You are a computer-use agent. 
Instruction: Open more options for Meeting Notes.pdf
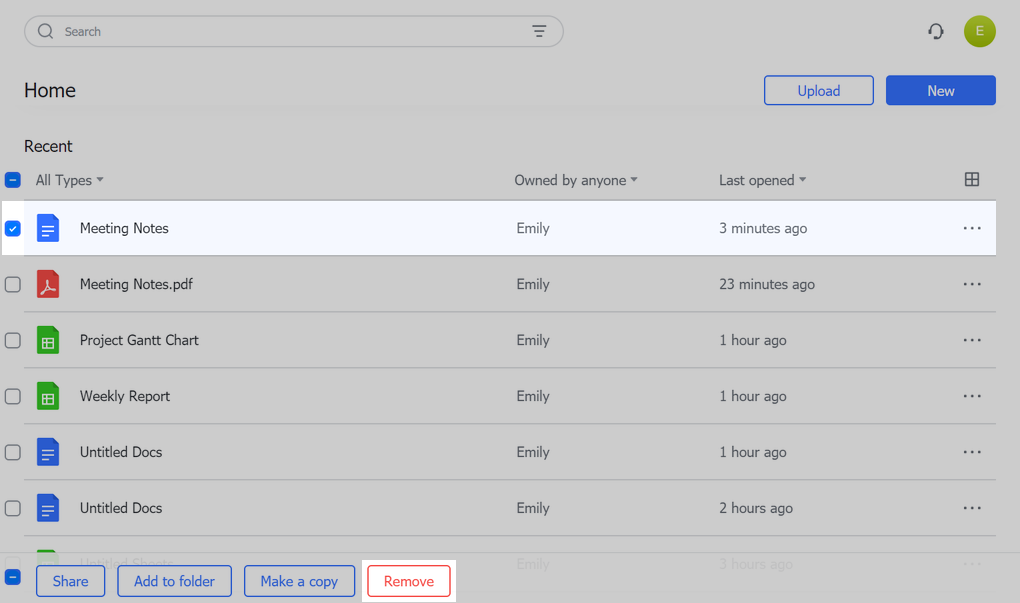pyautogui.click(x=971, y=284)
